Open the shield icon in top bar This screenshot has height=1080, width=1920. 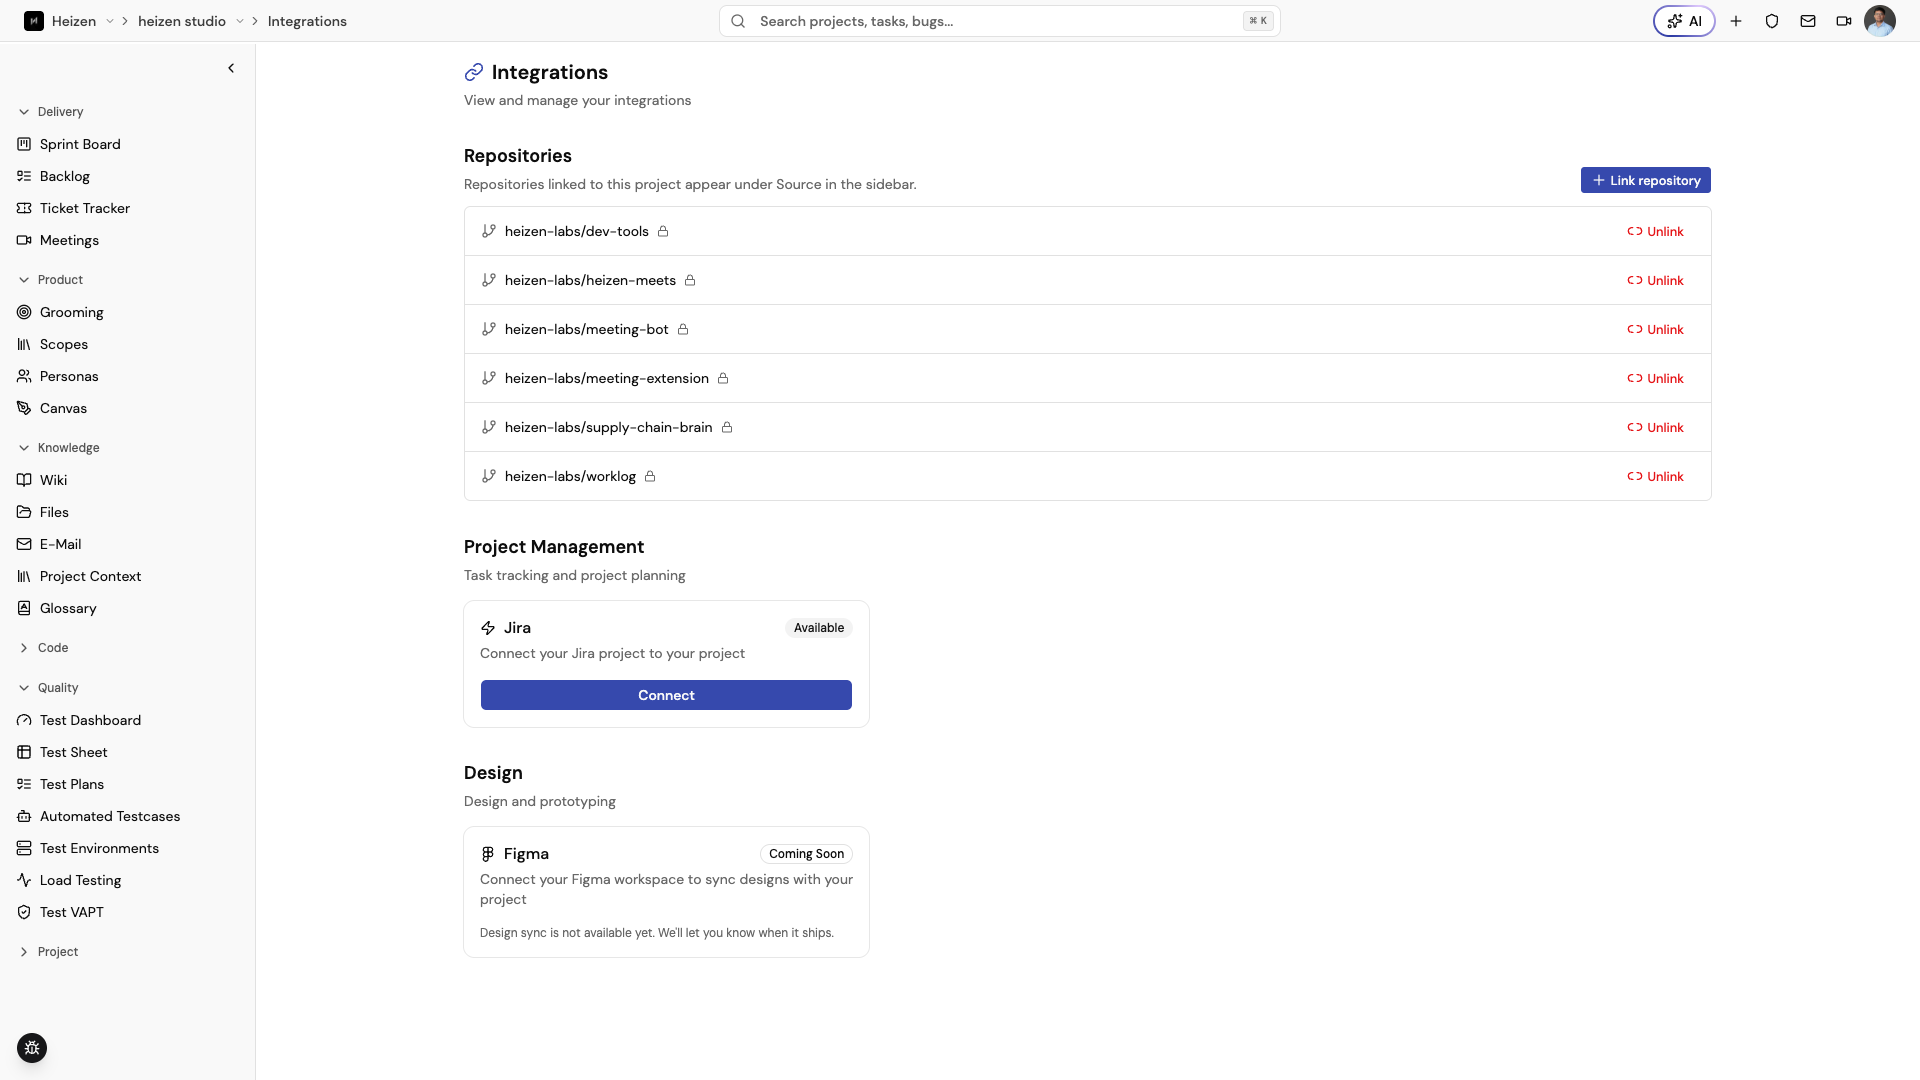click(x=1772, y=21)
